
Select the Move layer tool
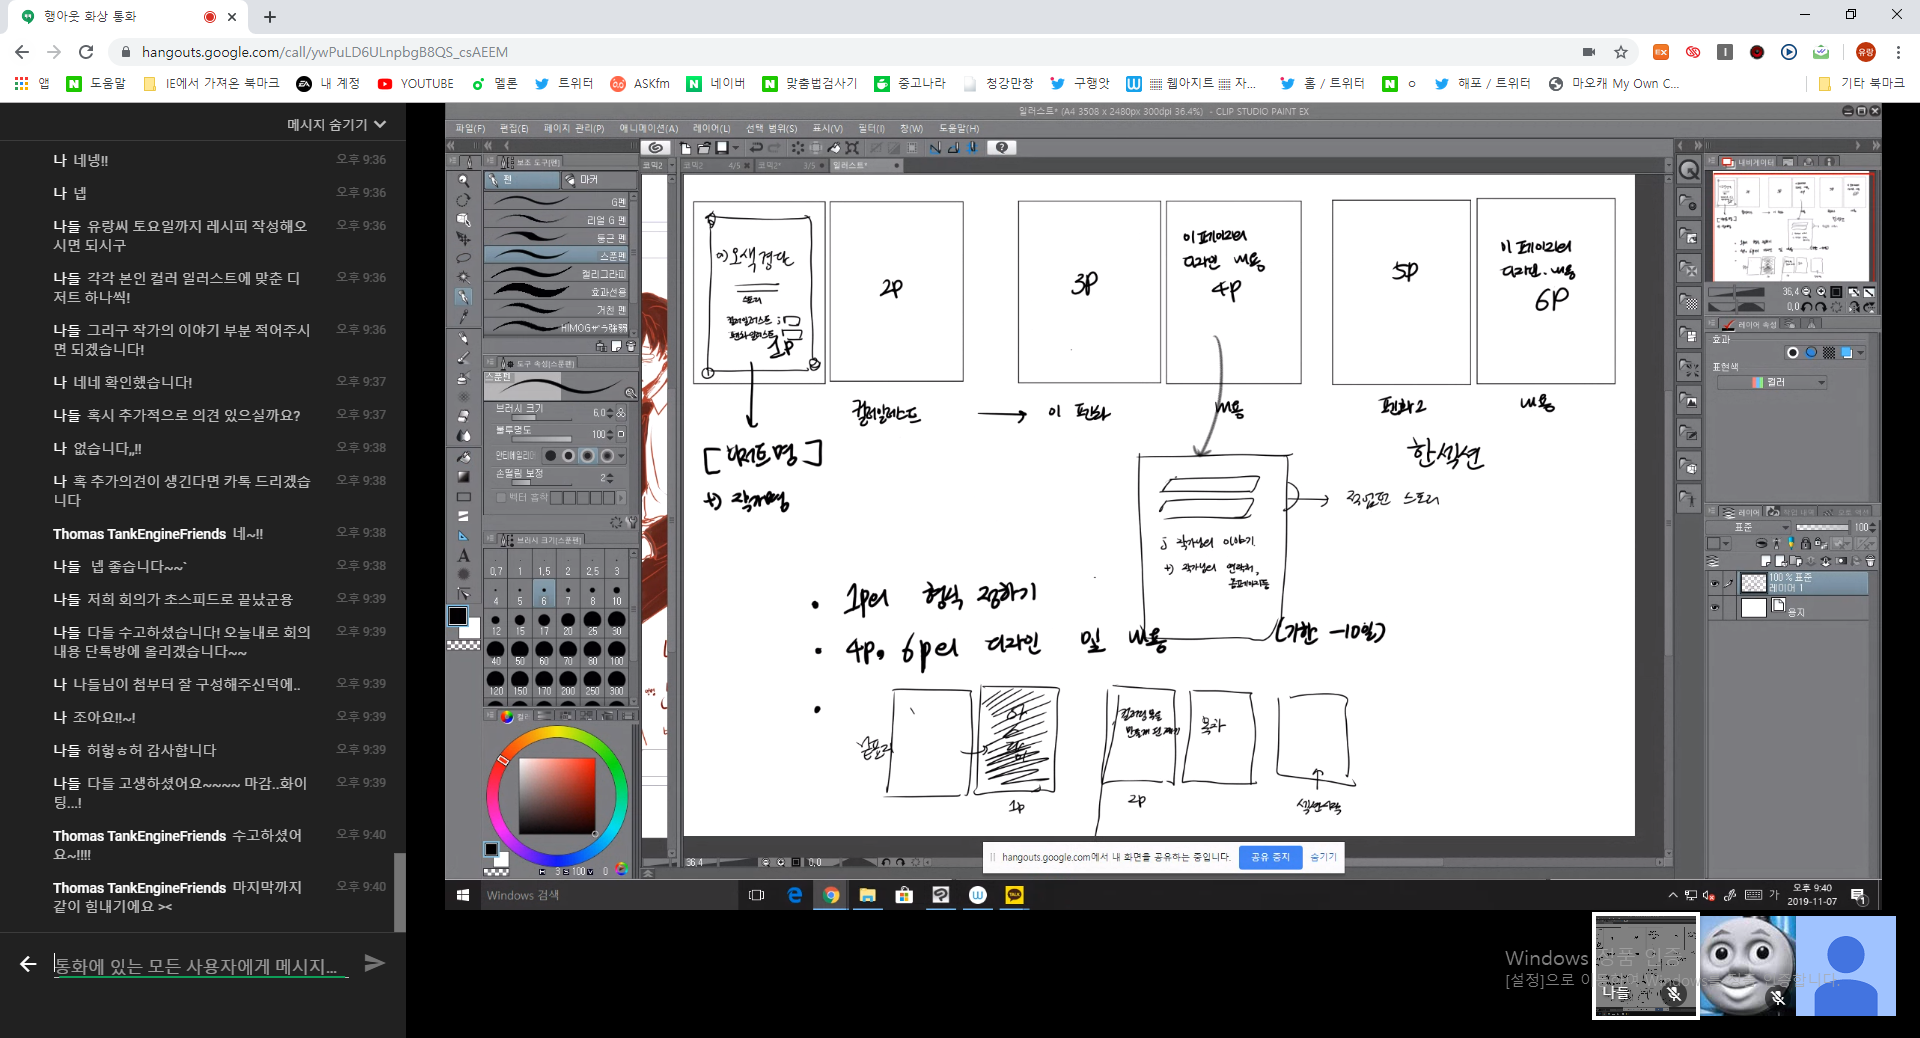click(x=463, y=238)
